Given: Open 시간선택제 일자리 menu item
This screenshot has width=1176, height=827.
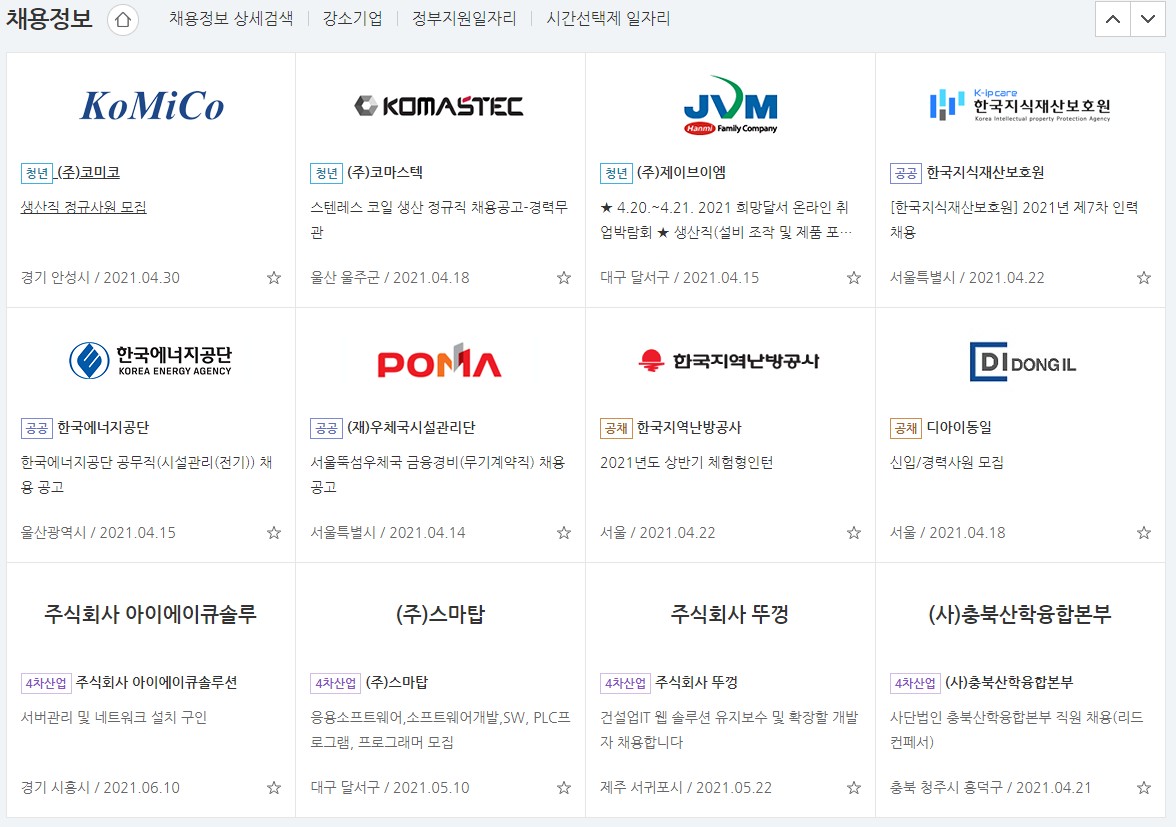Looking at the screenshot, I should click(608, 19).
